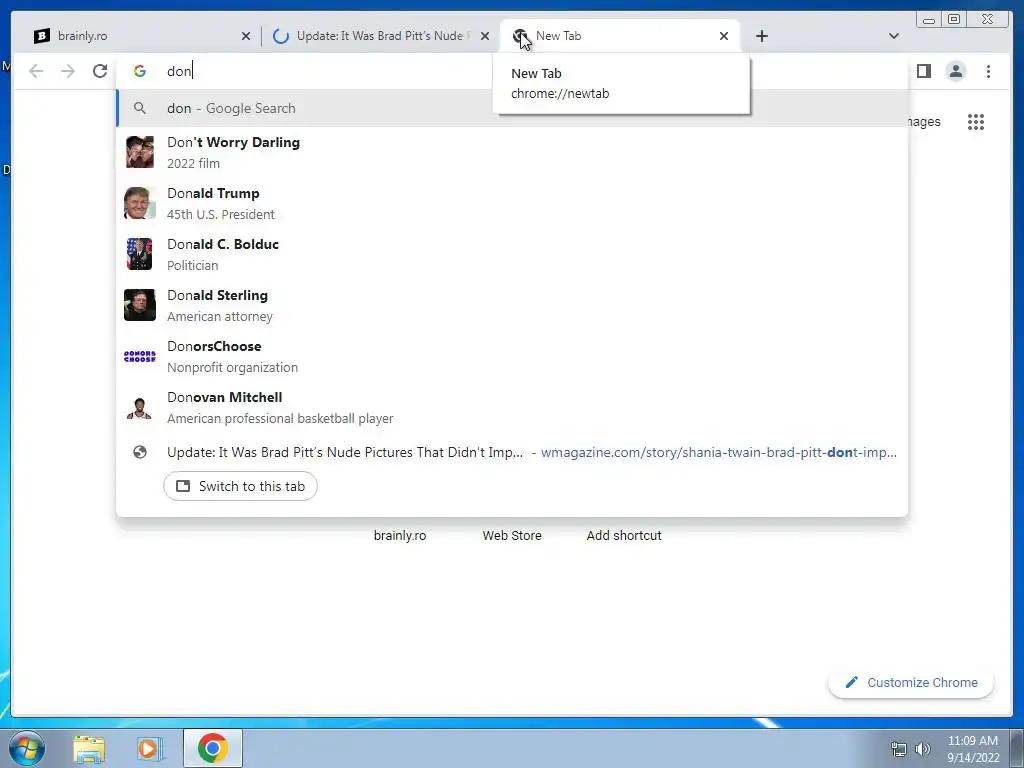Click the search magnifier icon in suggestions

(x=140, y=108)
